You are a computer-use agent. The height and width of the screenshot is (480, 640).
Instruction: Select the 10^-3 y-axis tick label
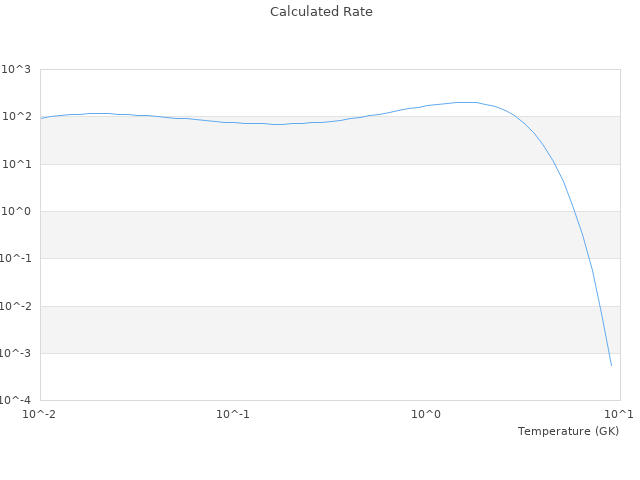tap(14, 353)
